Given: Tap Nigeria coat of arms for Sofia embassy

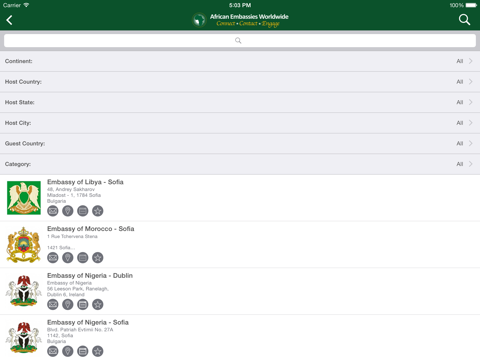Looking at the screenshot, I should (23, 337).
